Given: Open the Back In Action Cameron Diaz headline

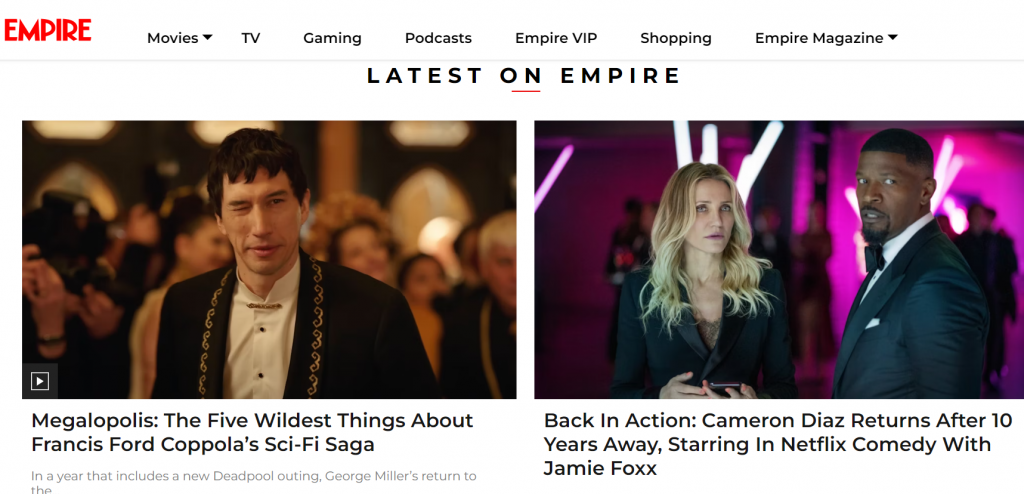Looking at the screenshot, I should [778, 444].
